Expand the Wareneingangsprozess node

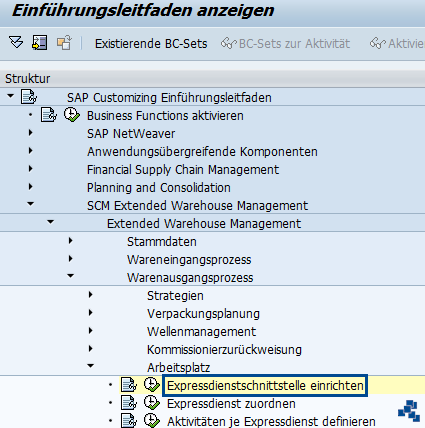[x=71, y=259]
